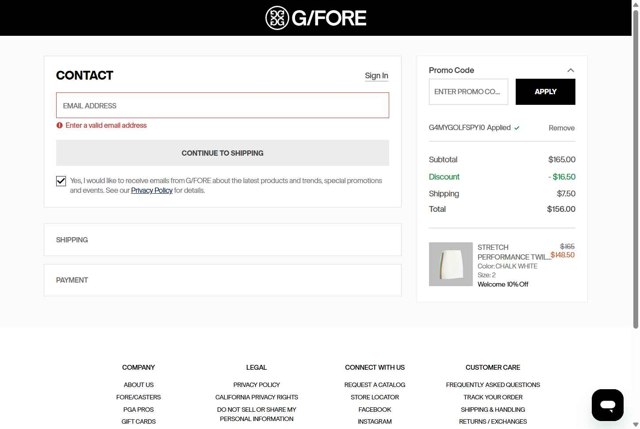640x429 pixels.
Task: Click into the Enter Promo Code field
Action: (x=468, y=92)
